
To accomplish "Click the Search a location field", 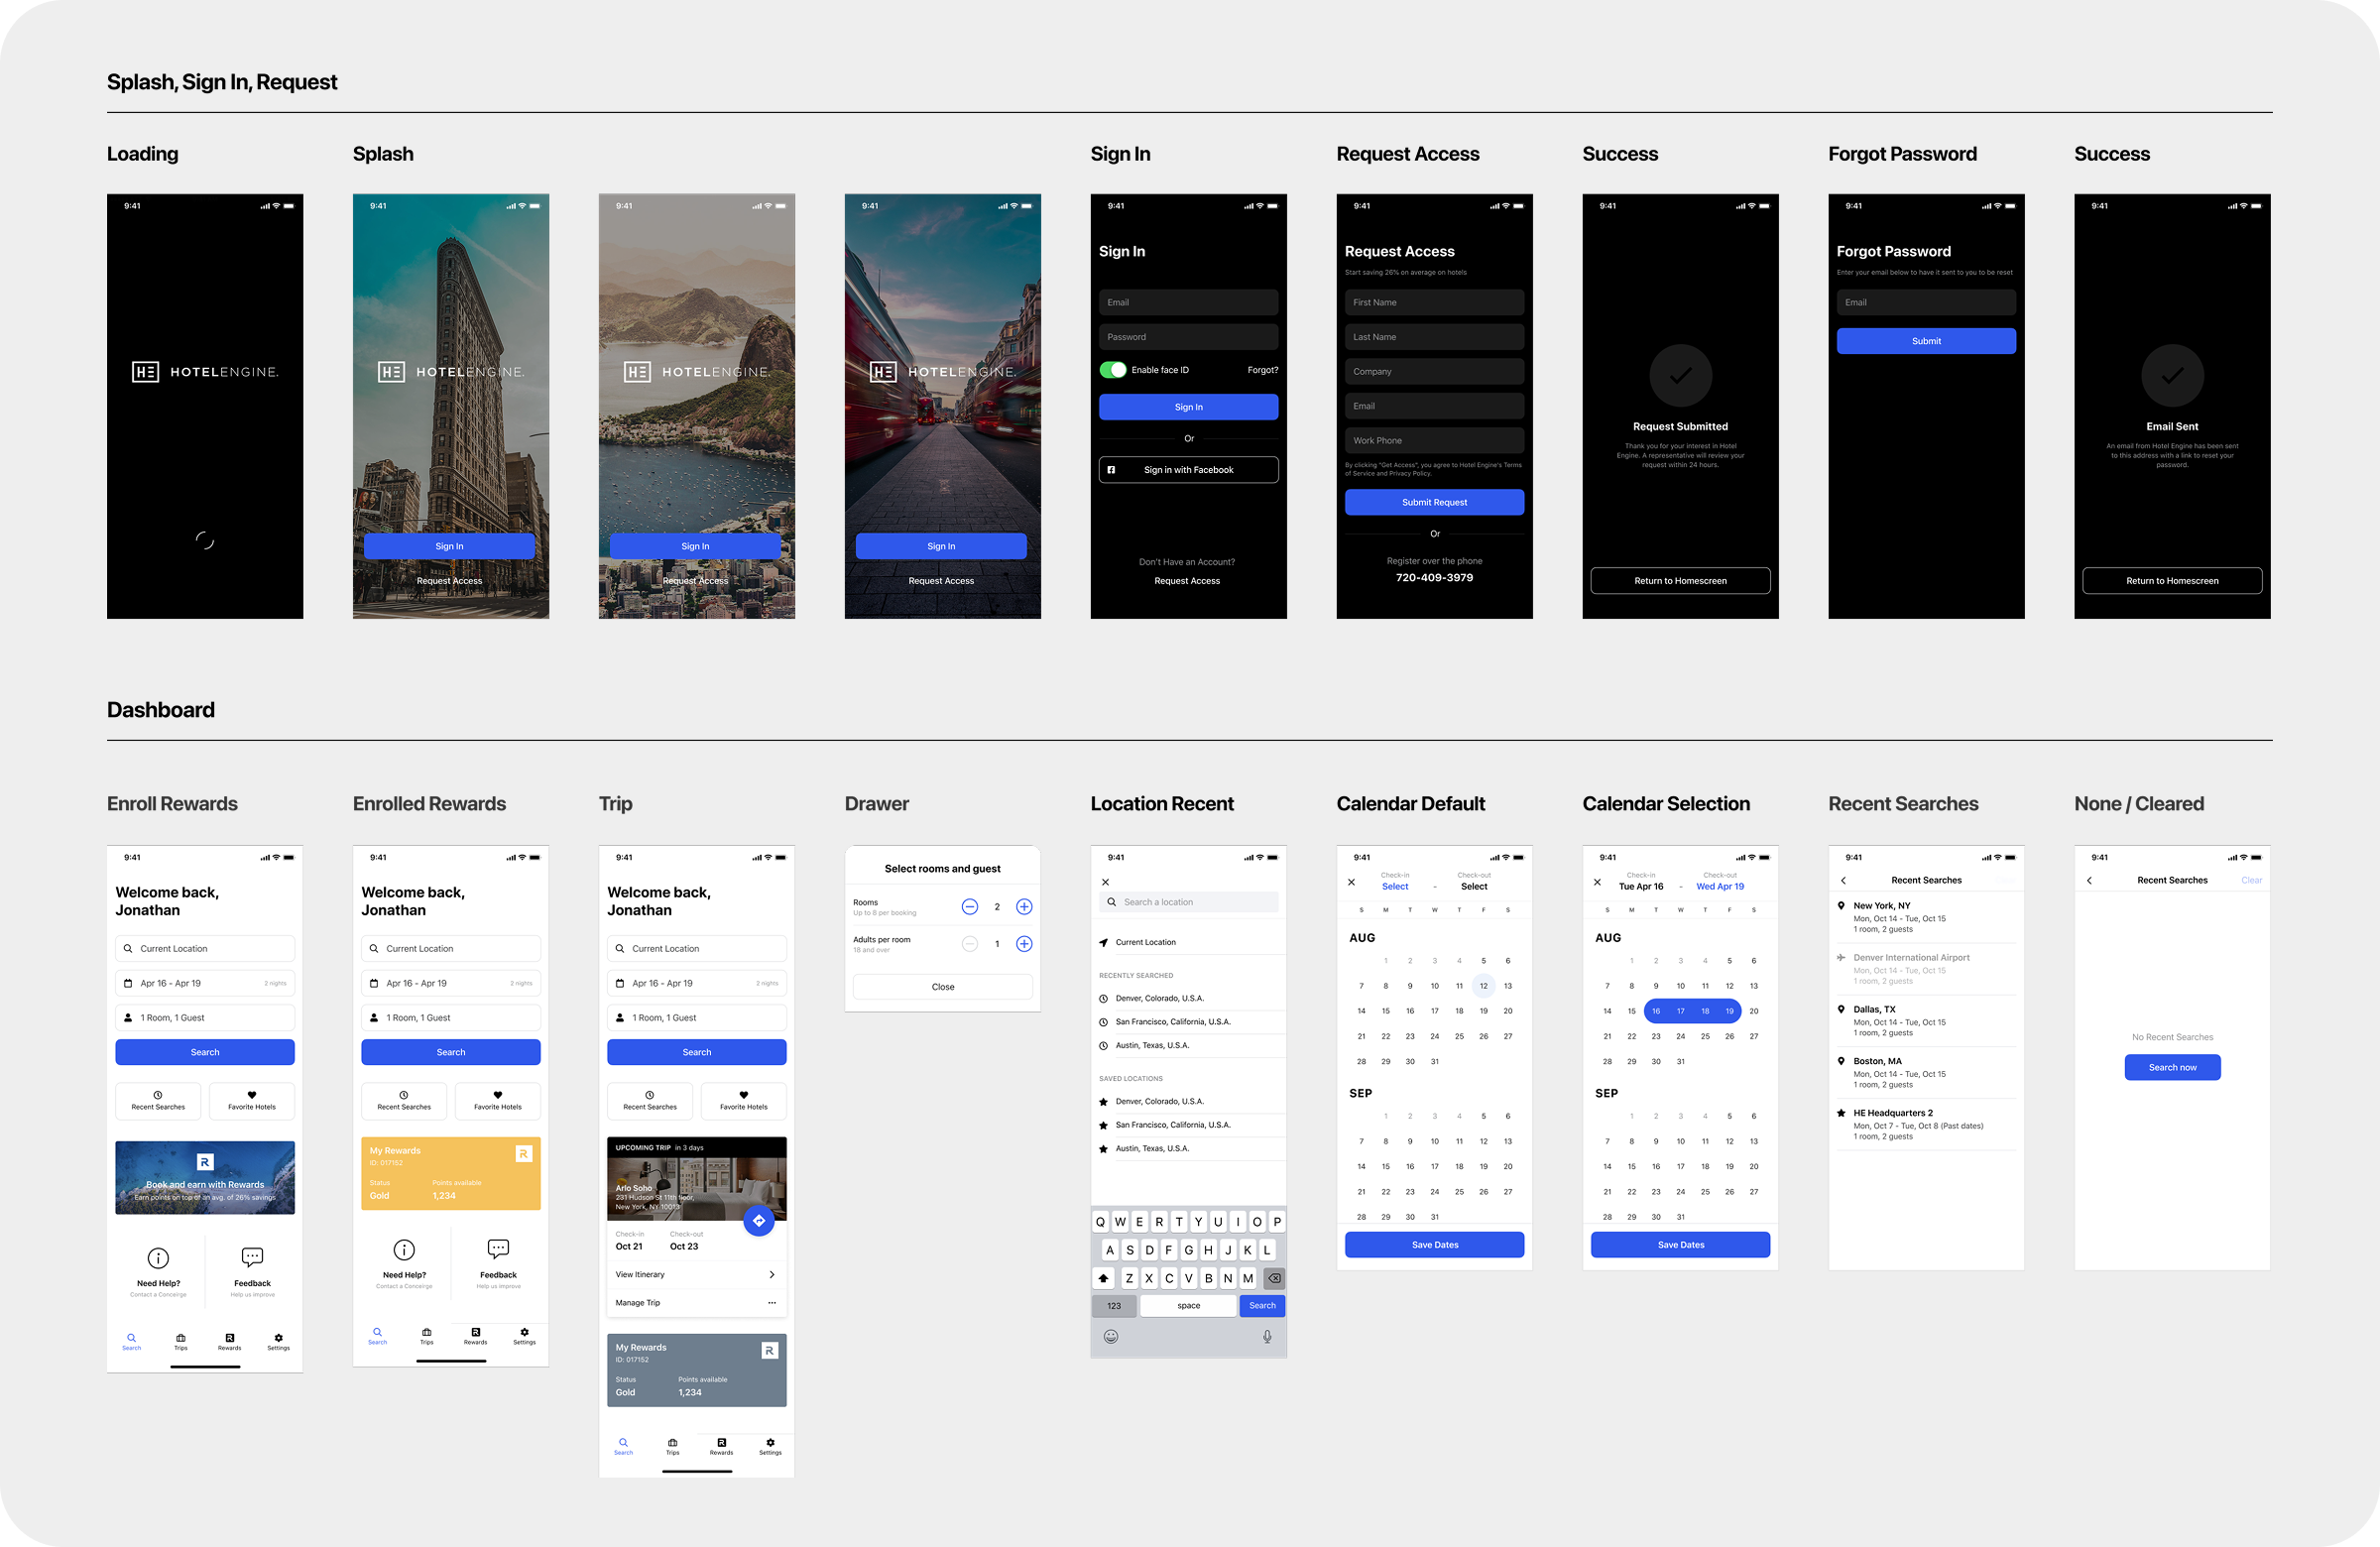I will click(1188, 902).
